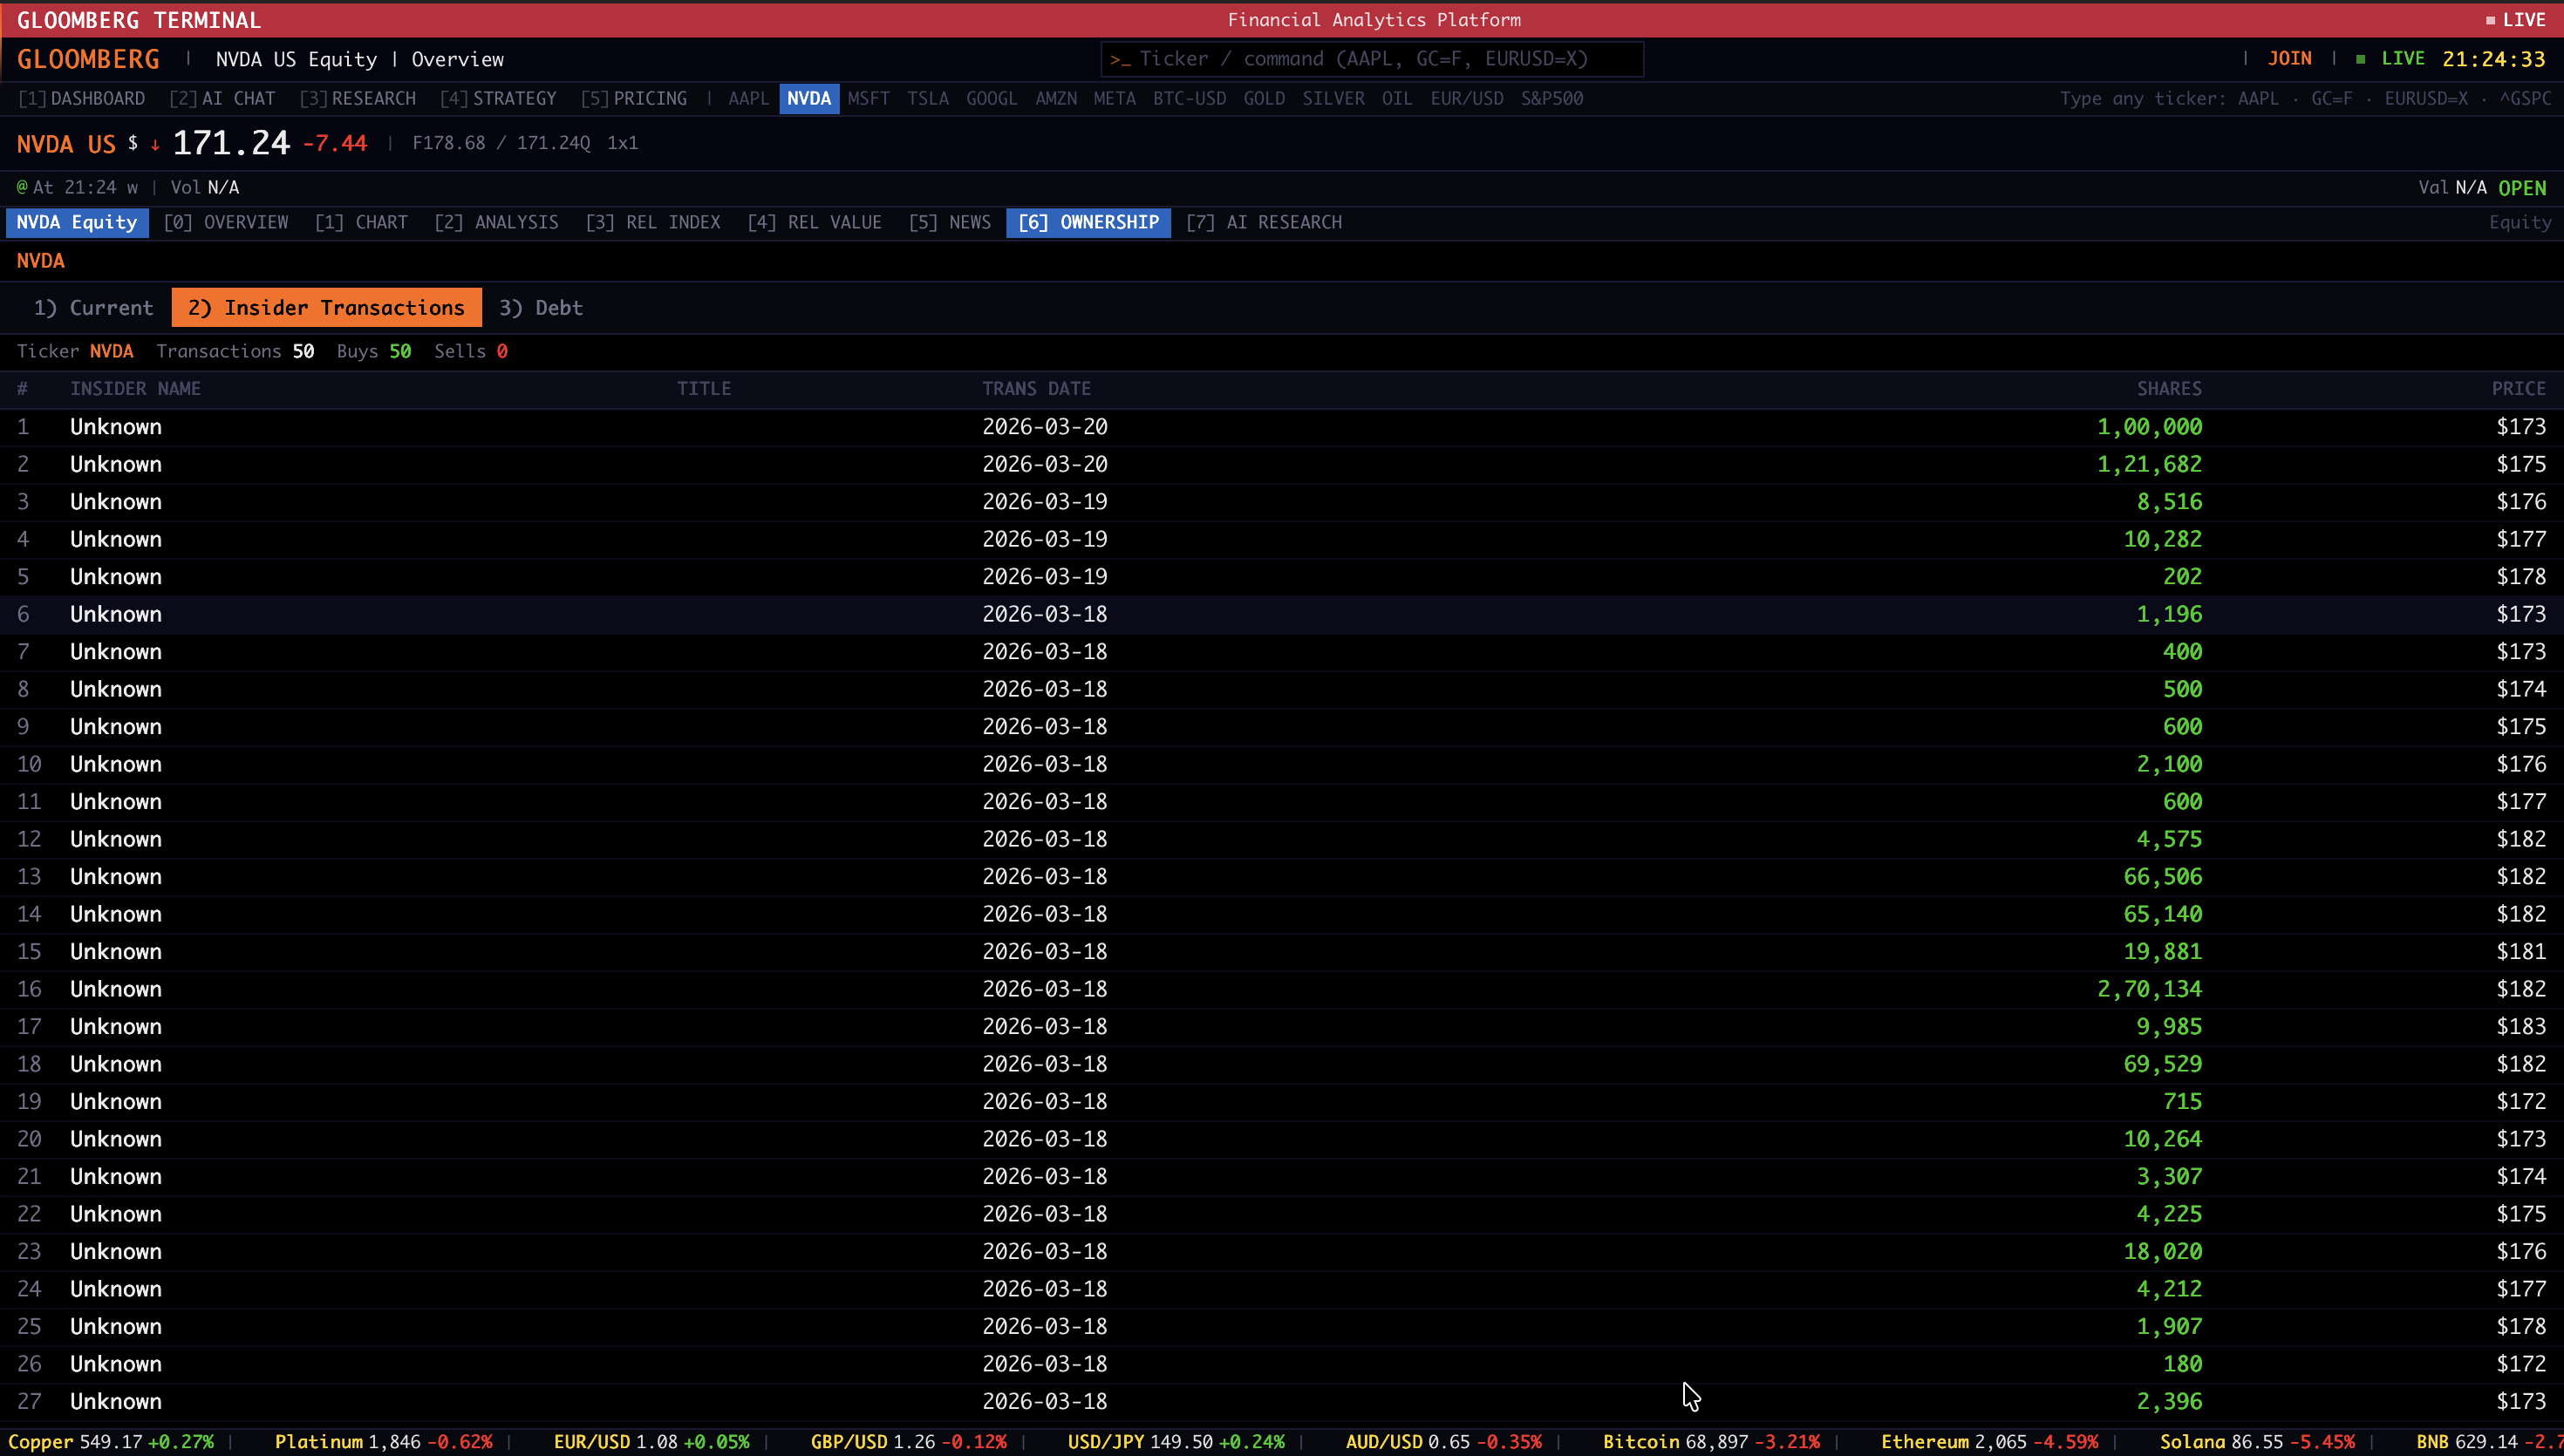
Task: Click the red down-arrow price indicator
Action: [x=155, y=145]
